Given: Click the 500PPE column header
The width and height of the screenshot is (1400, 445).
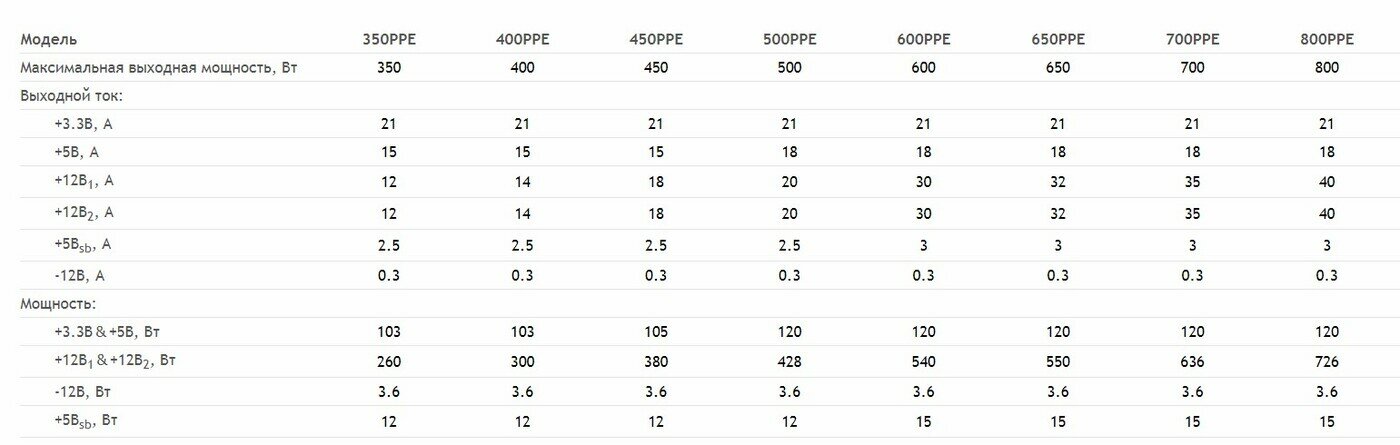Looking at the screenshot, I should click(x=790, y=40).
